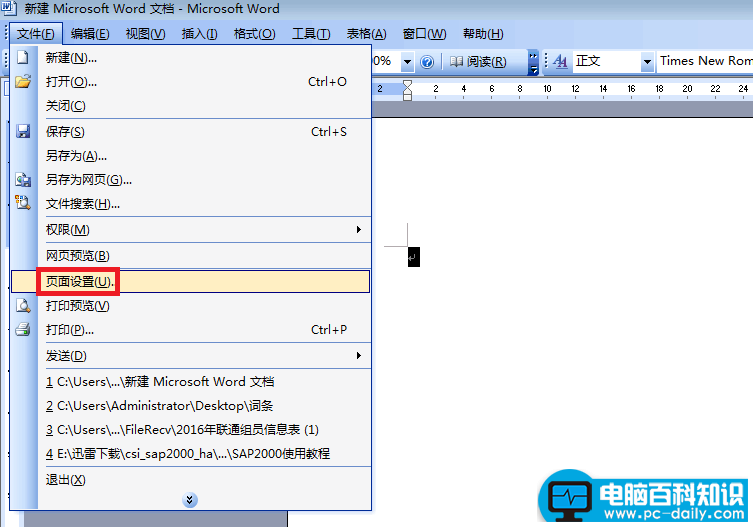The height and width of the screenshot is (527, 753).
Task: Select 另存为(A)... menu item
Action: click(x=191, y=156)
